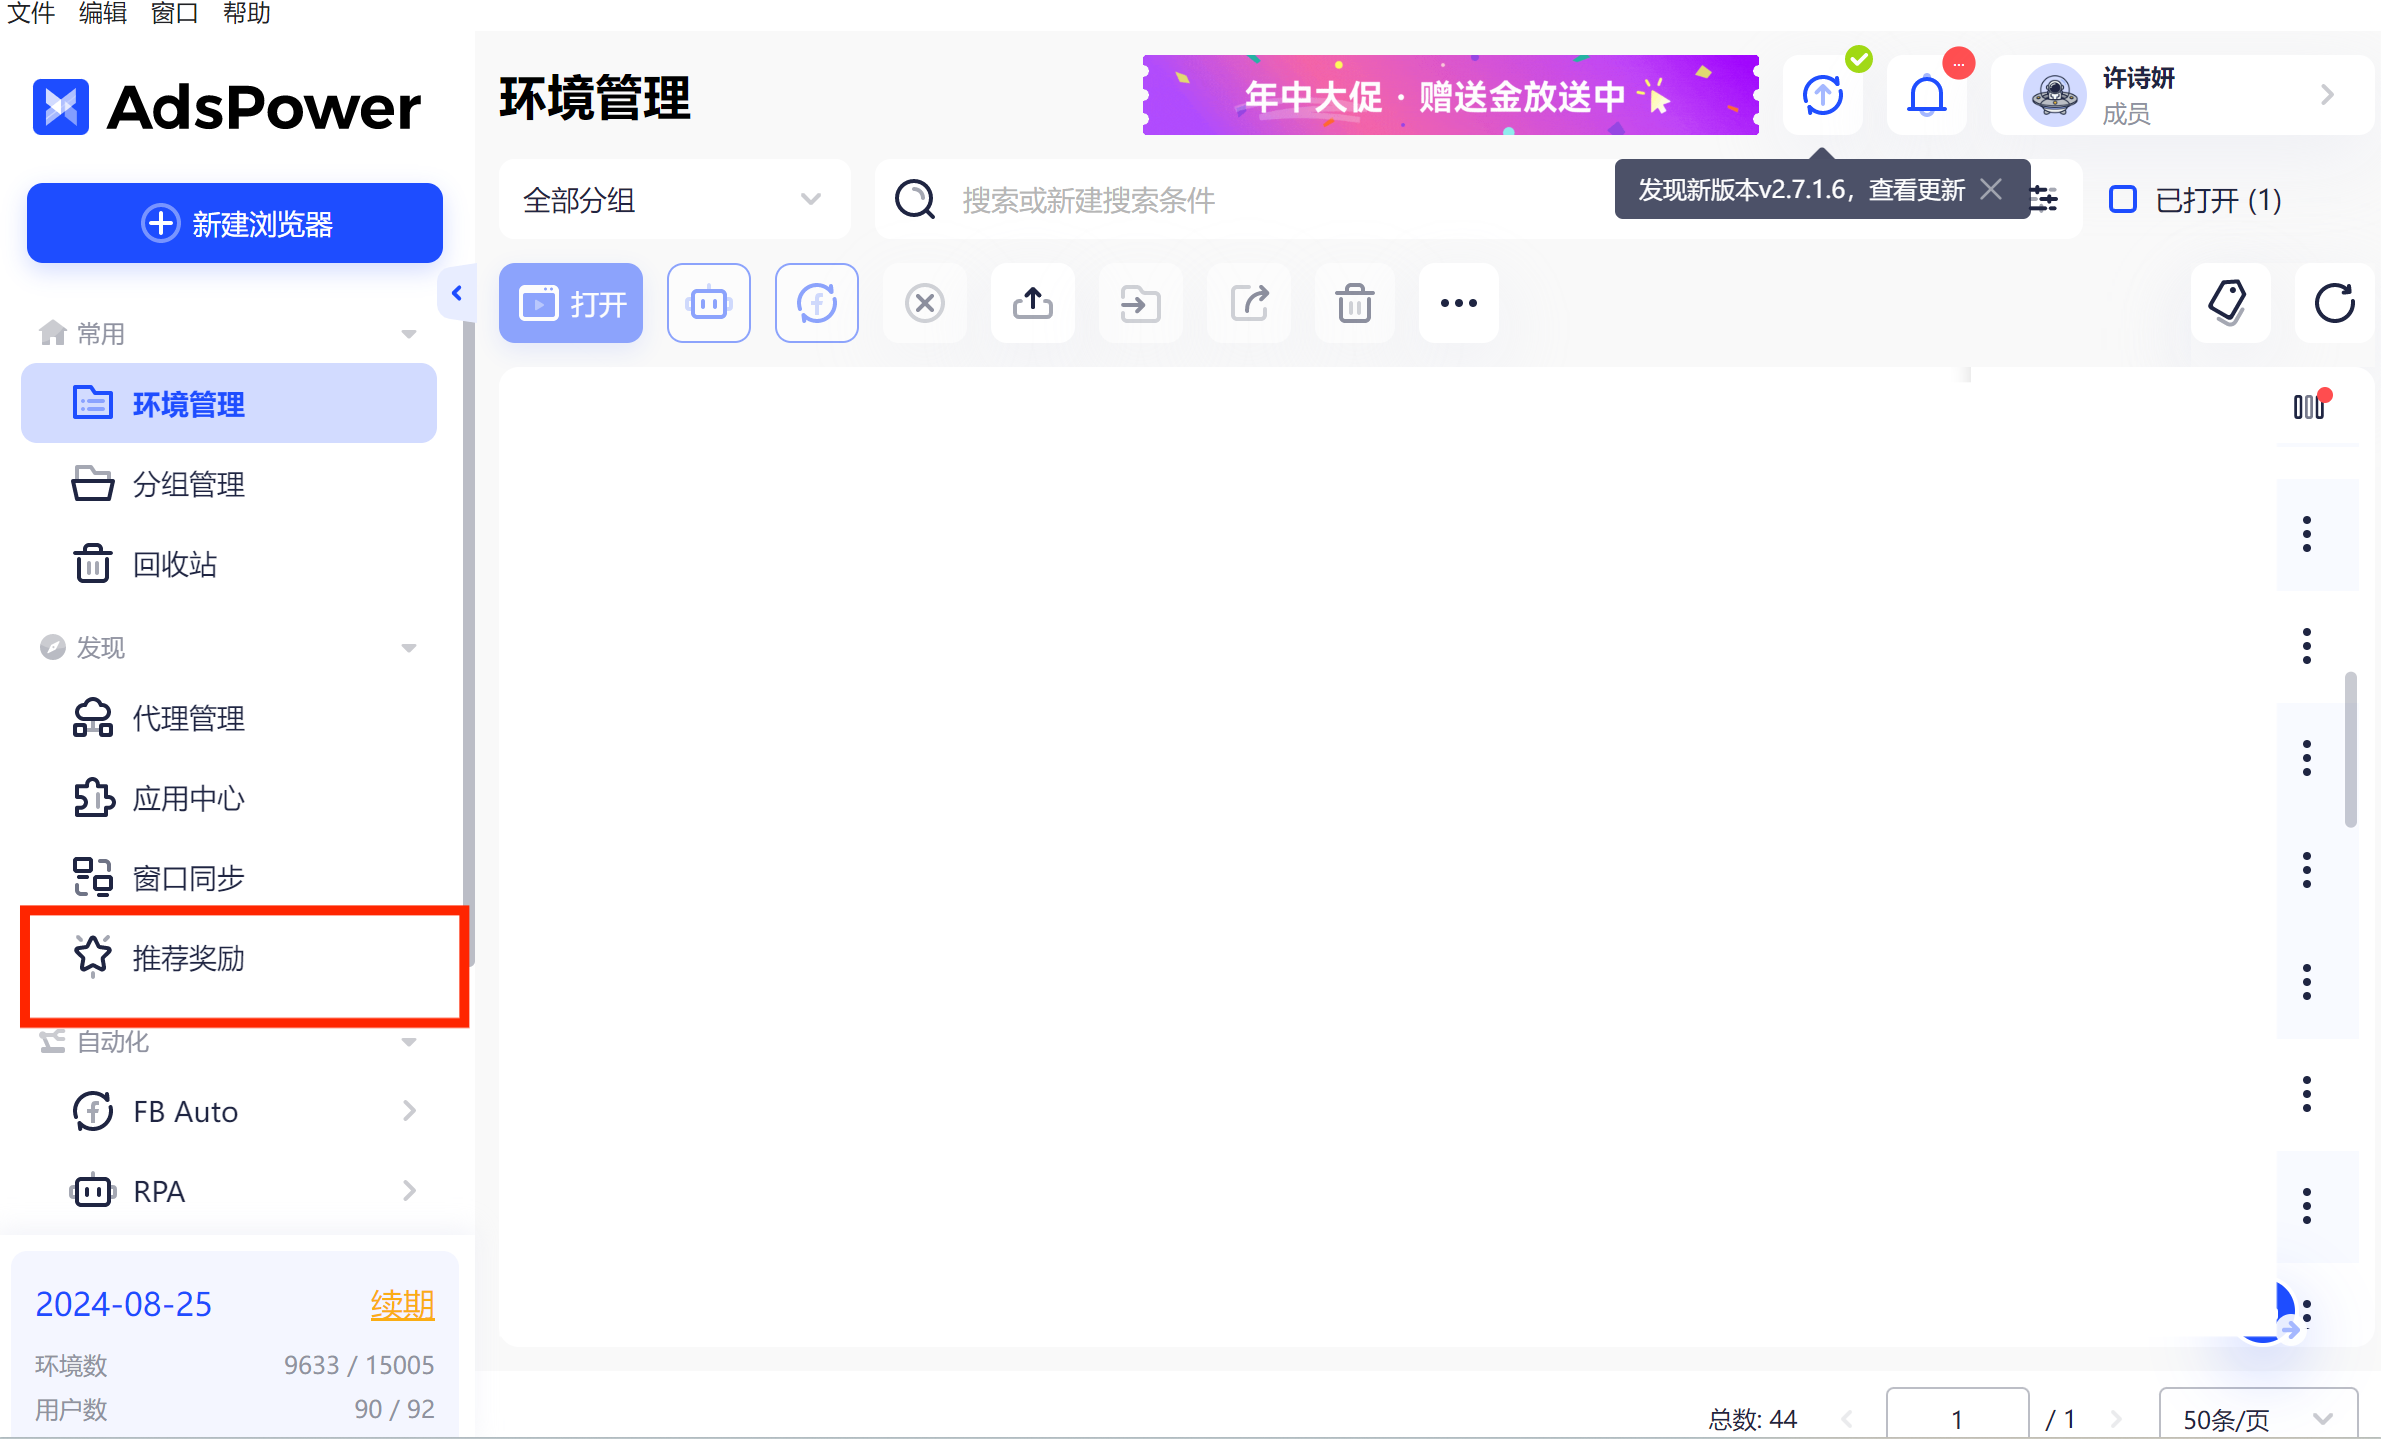Click the 续期 renewal link
The width and height of the screenshot is (2381, 1439).
402,1304
